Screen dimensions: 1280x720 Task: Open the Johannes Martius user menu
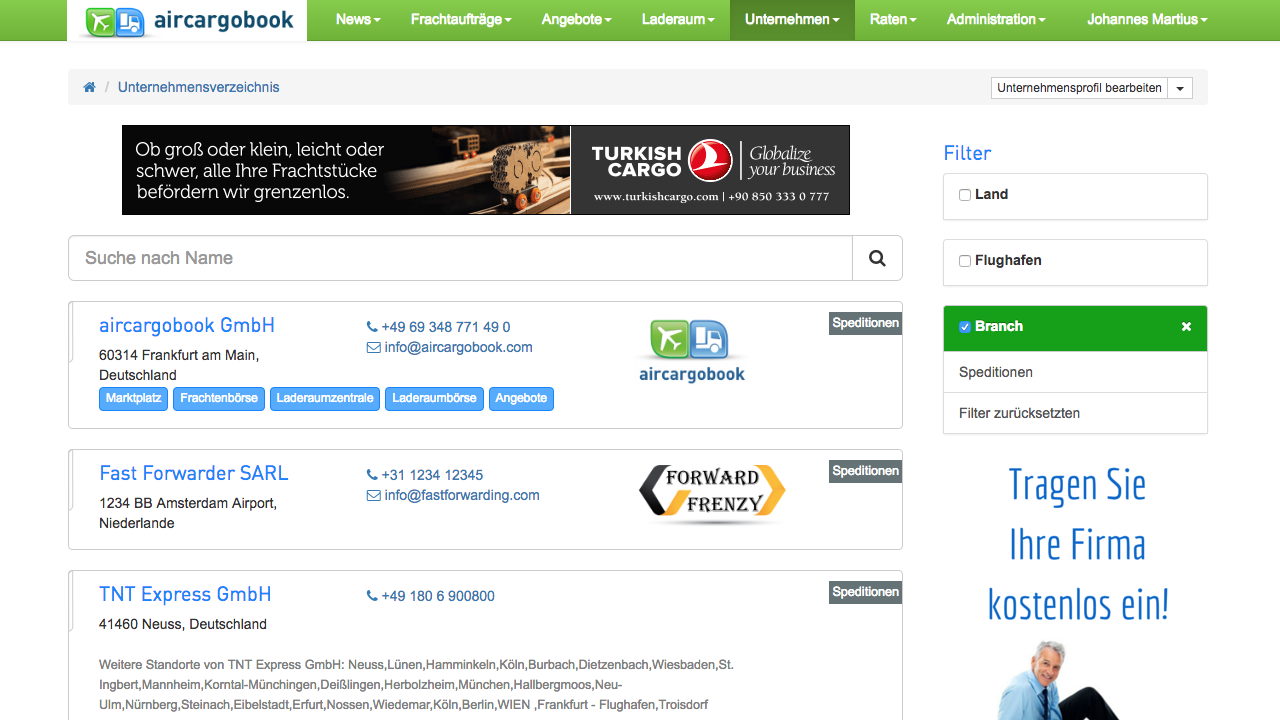(1147, 20)
